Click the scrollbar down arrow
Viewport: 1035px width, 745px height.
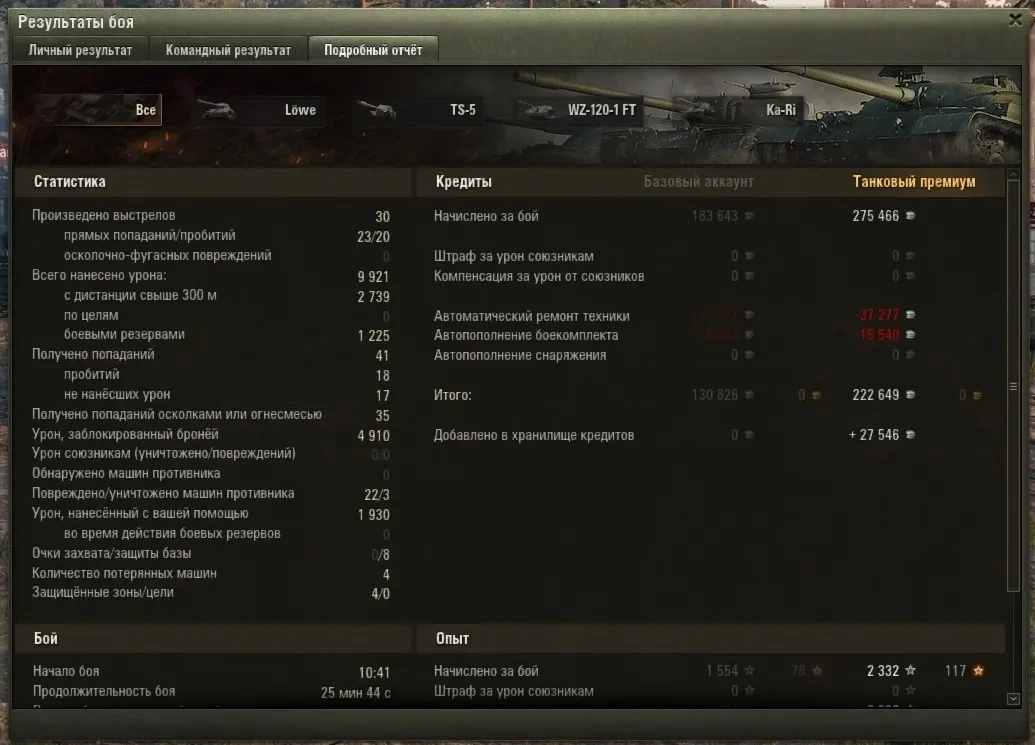[x=1014, y=699]
